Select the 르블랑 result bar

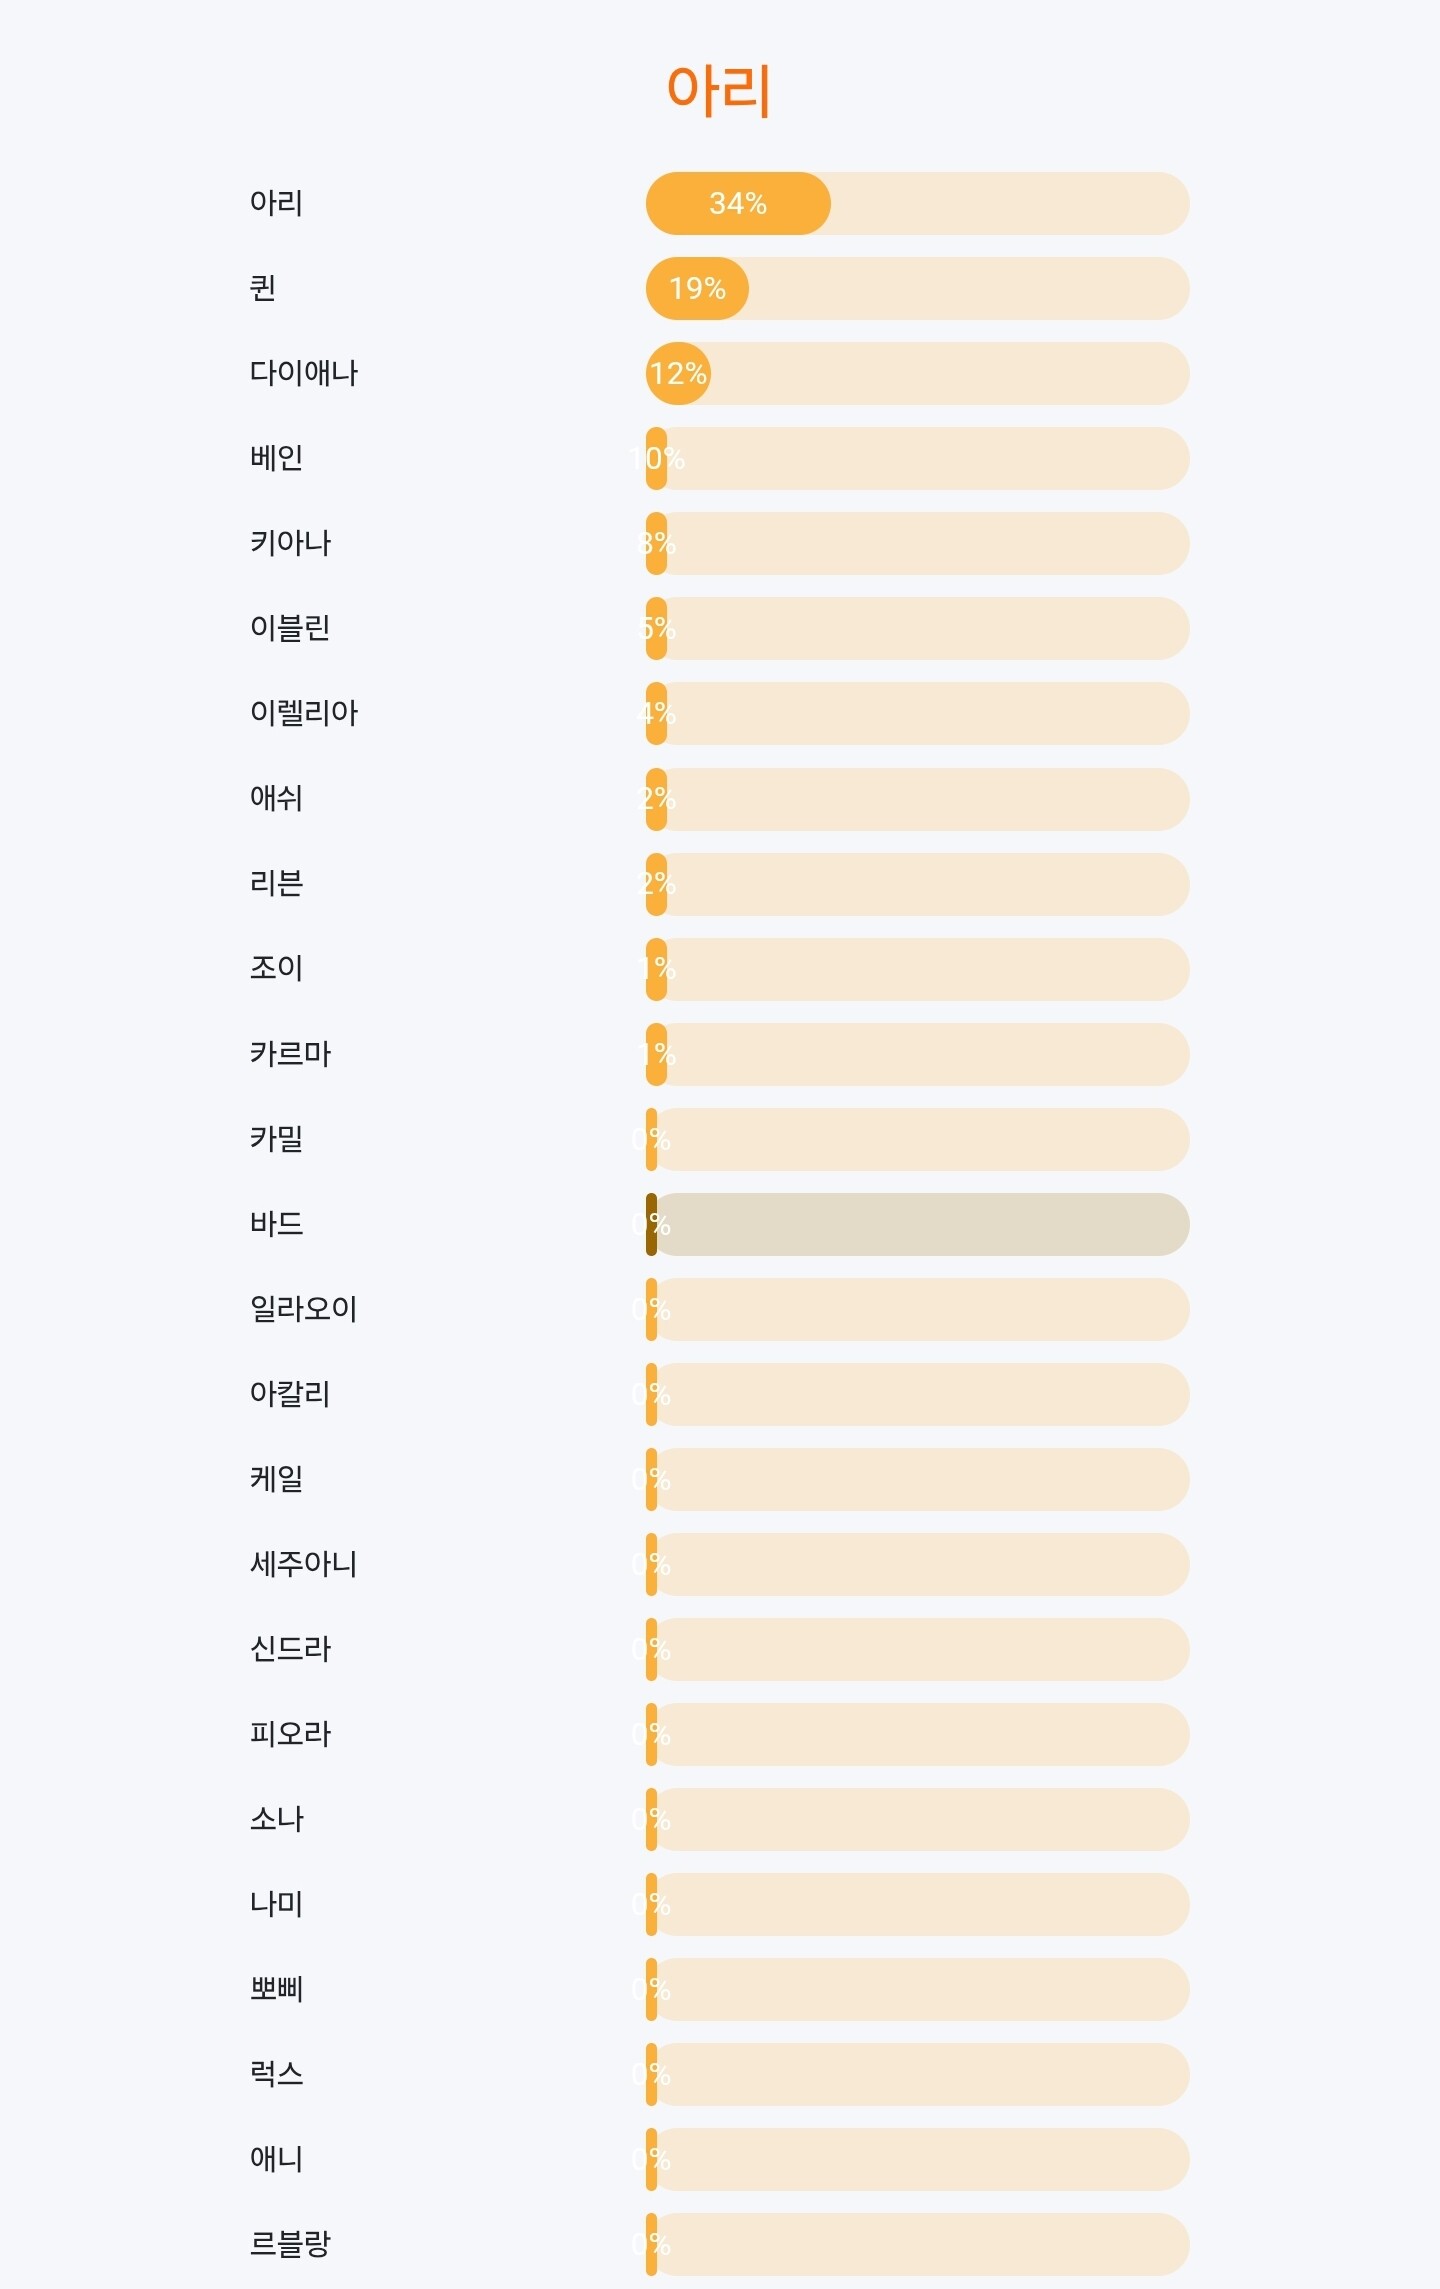[x=916, y=2244]
